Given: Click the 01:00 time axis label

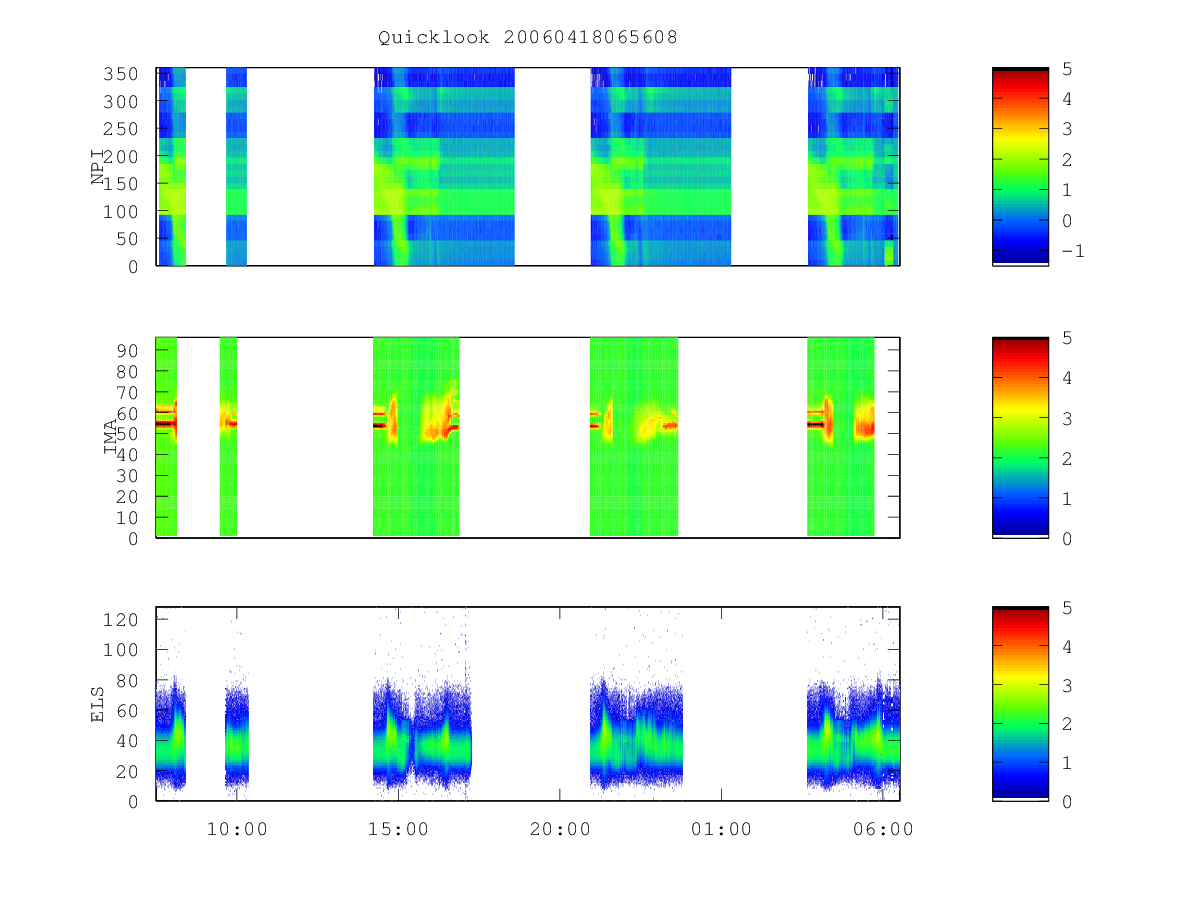Looking at the screenshot, I should tap(720, 829).
